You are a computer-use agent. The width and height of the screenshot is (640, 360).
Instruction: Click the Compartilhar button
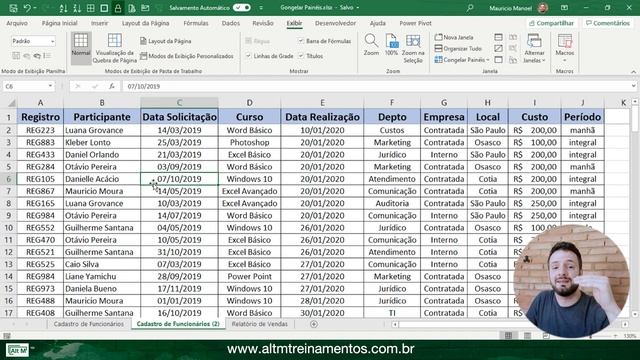tap(551, 23)
